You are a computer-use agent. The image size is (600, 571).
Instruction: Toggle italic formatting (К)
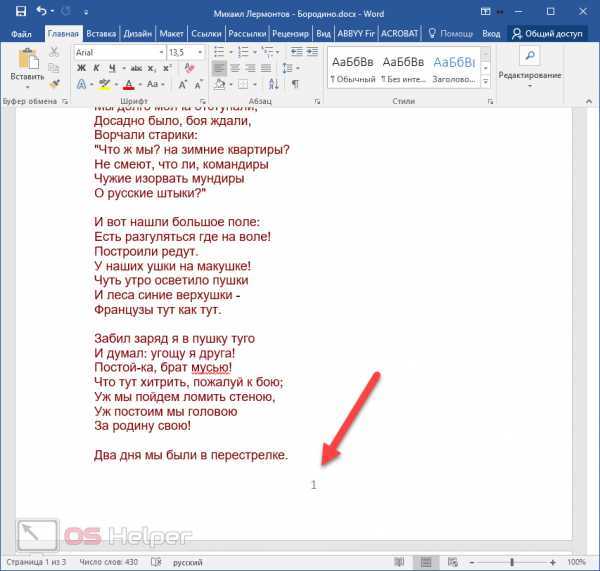pyautogui.click(x=94, y=68)
